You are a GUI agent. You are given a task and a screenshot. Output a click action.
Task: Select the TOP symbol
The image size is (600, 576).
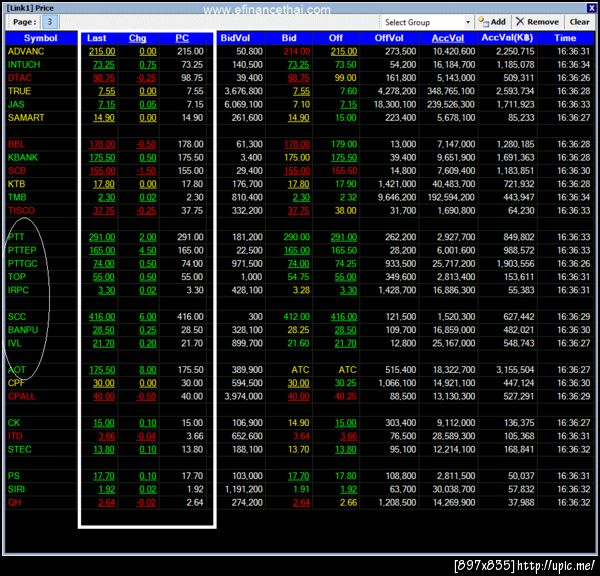17,277
